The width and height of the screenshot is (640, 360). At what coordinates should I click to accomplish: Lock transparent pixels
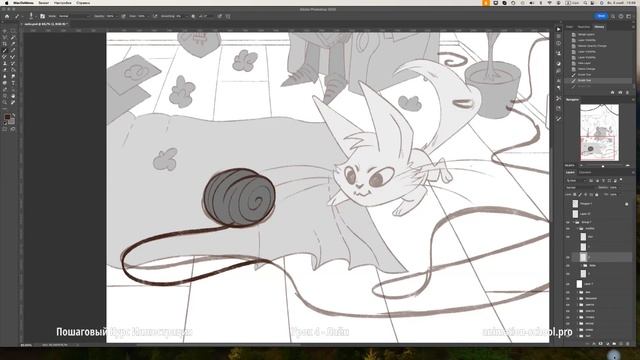click(x=575, y=195)
